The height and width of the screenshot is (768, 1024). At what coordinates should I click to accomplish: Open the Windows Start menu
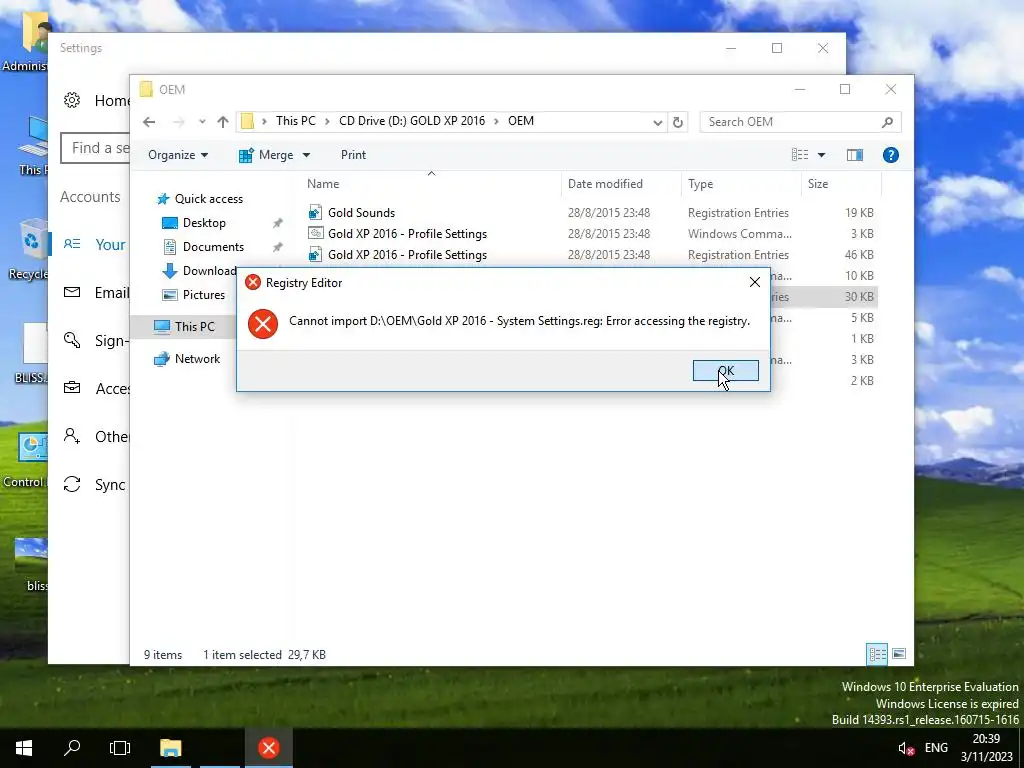(x=24, y=748)
